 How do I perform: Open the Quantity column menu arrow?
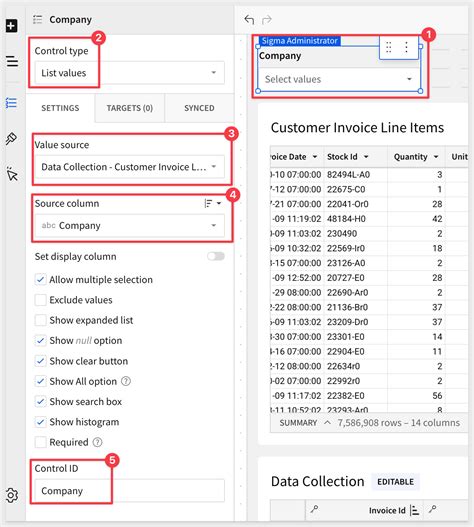click(436, 157)
